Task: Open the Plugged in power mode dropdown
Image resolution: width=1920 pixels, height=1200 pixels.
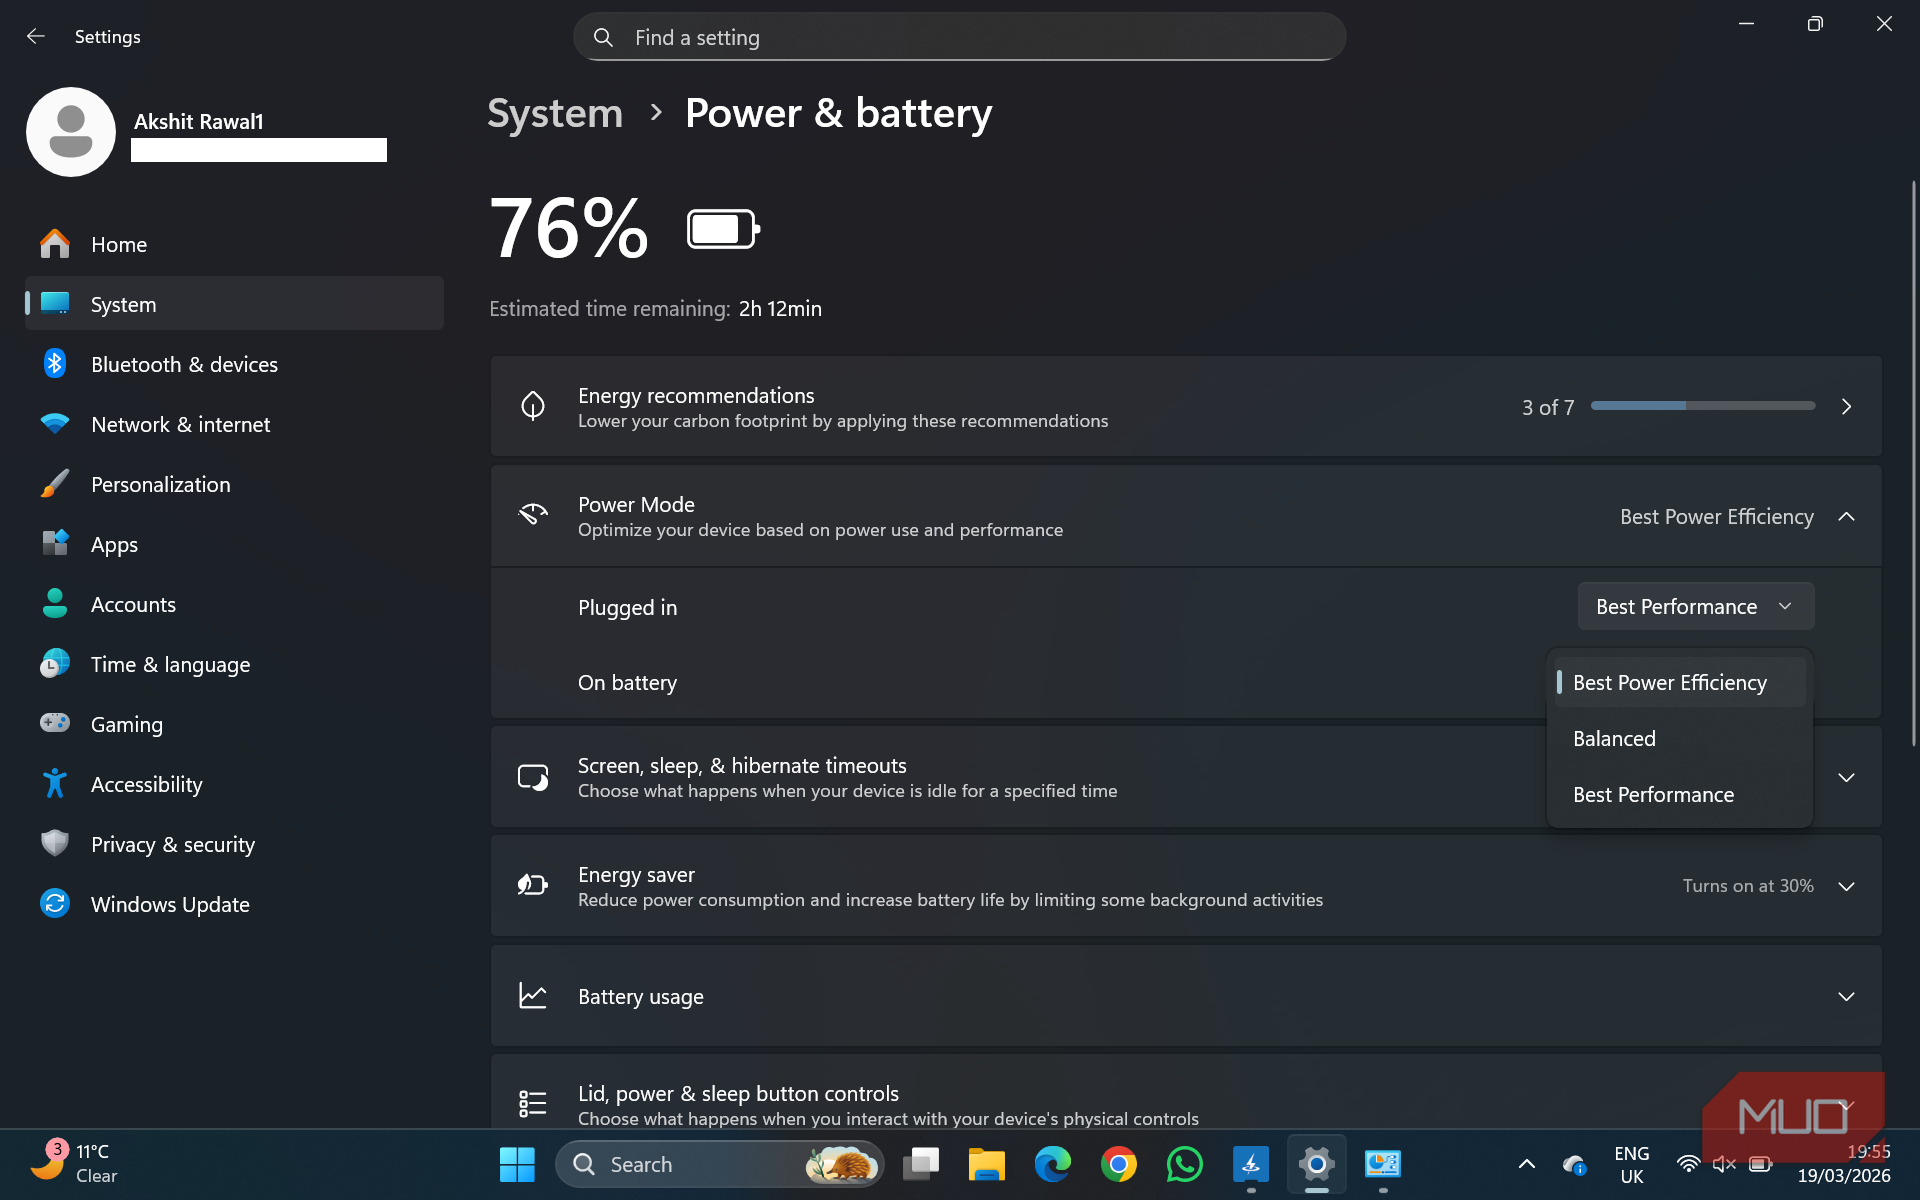Action: 1695,607
